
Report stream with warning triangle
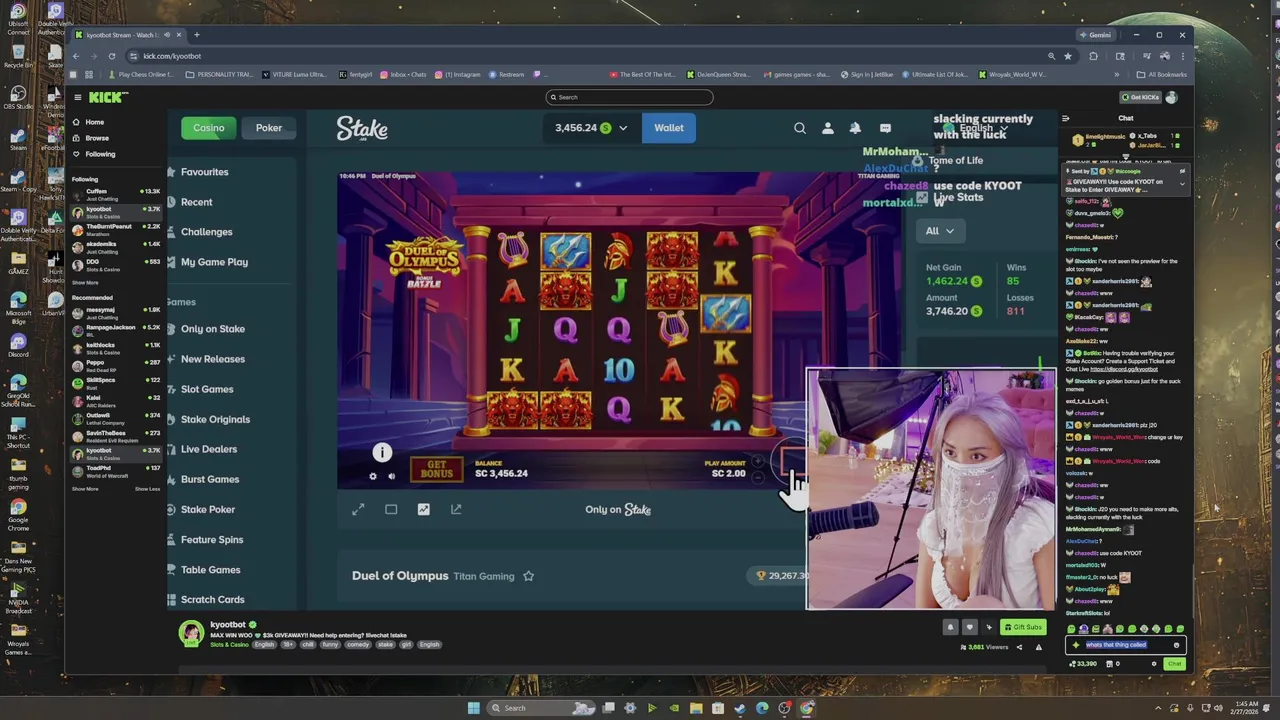[x=1038, y=647]
